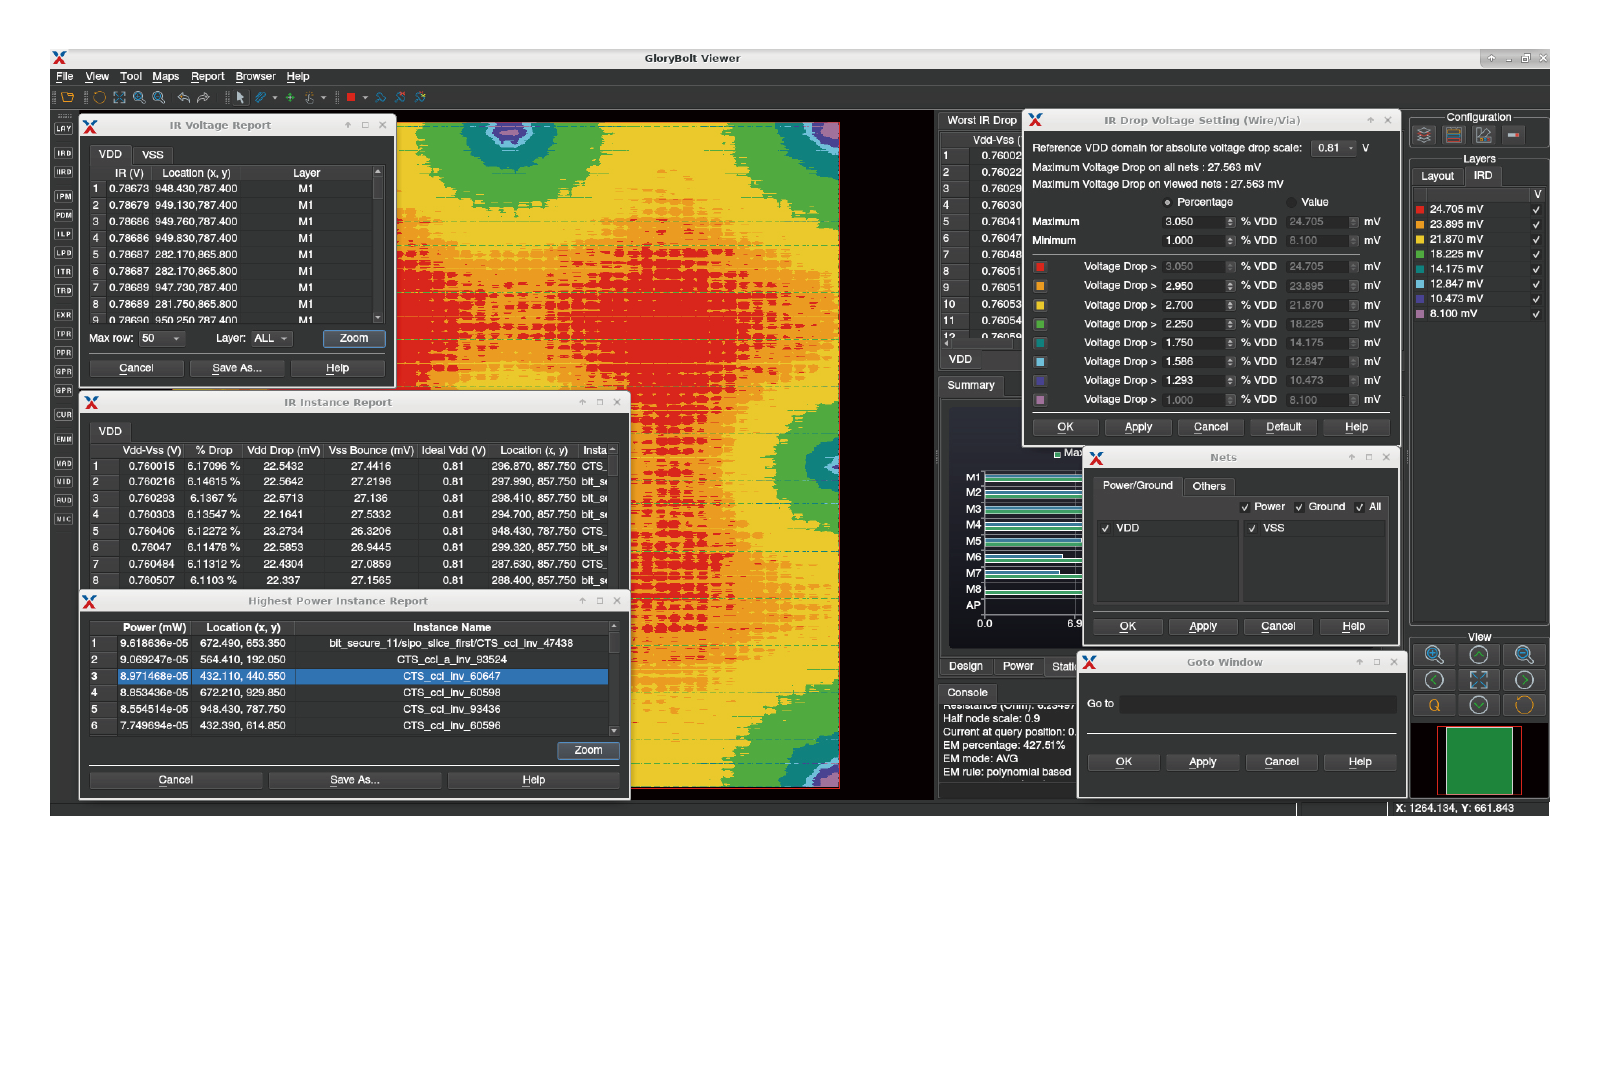Click the color palette Configuration icon
Viewport: 1600px width, 1065px height.
click(1483, 134)
